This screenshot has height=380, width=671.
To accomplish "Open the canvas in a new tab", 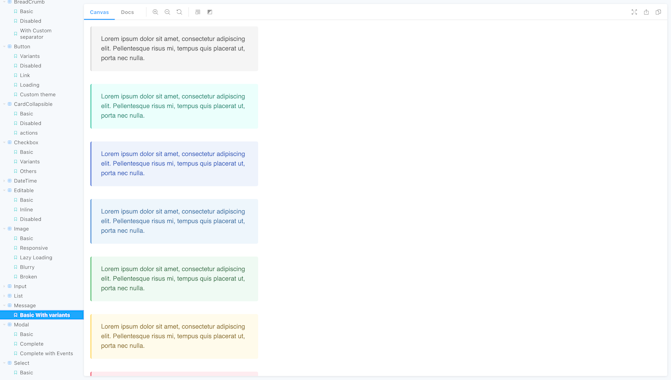I will 646,12.
